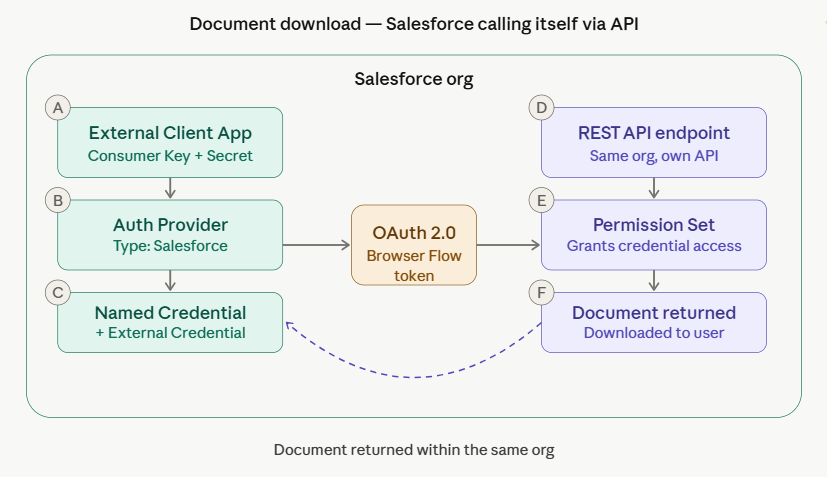827x477 pixels.
Task: Select the OAuth 2.0 Browser Flow box
Action: coord(414,245)
